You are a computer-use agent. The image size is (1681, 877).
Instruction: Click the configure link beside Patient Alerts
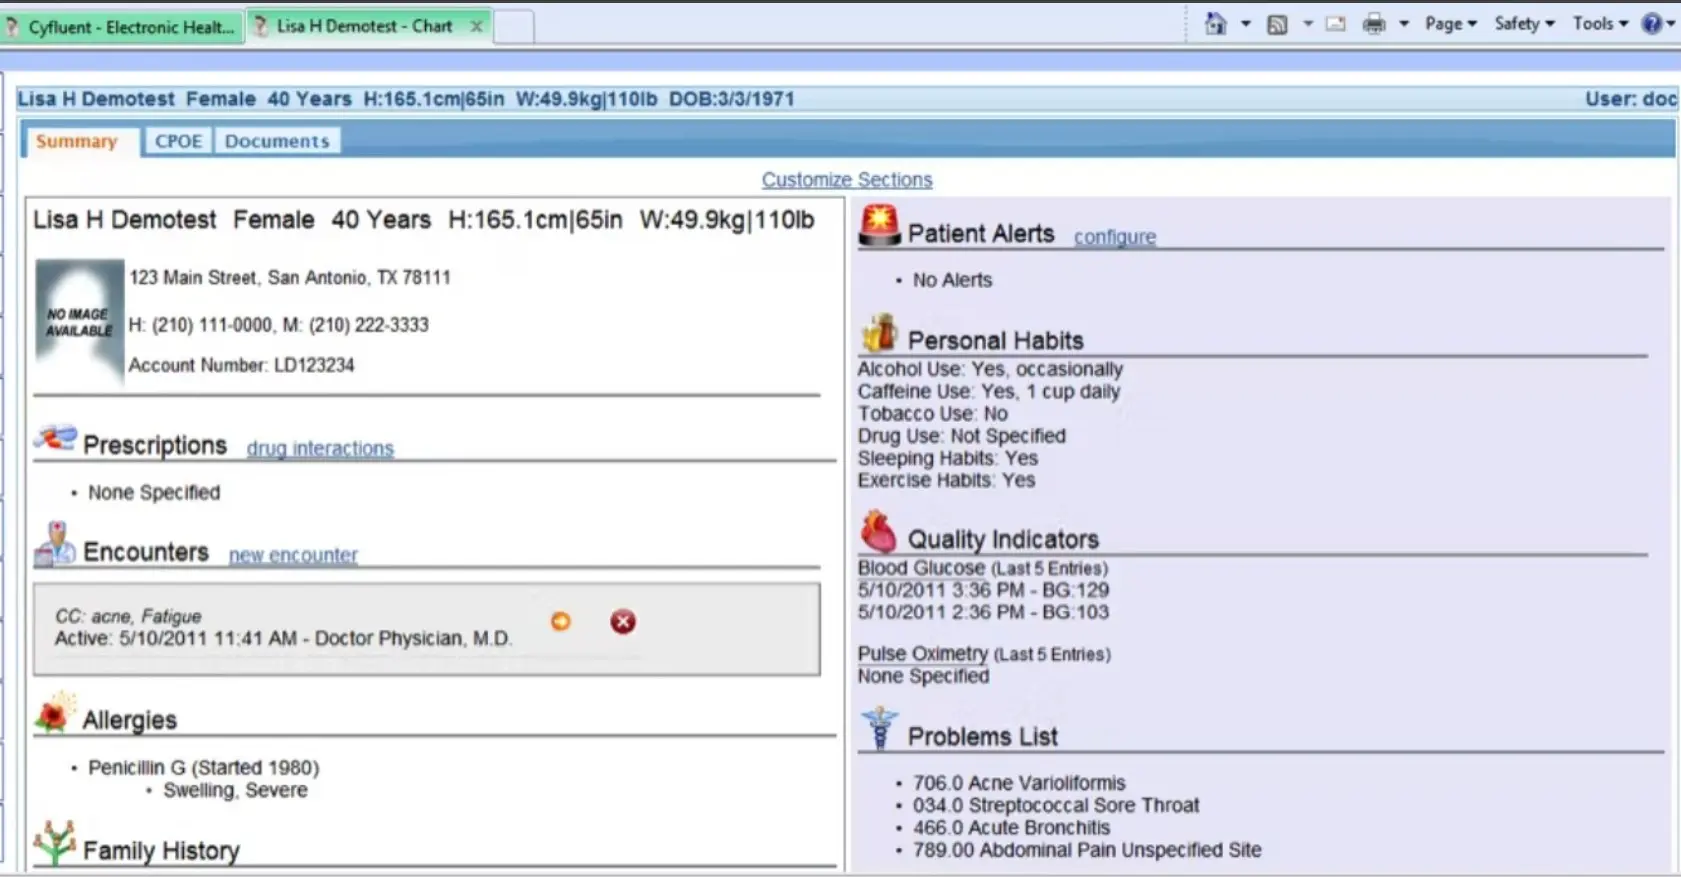click(x=1115, y=237)
